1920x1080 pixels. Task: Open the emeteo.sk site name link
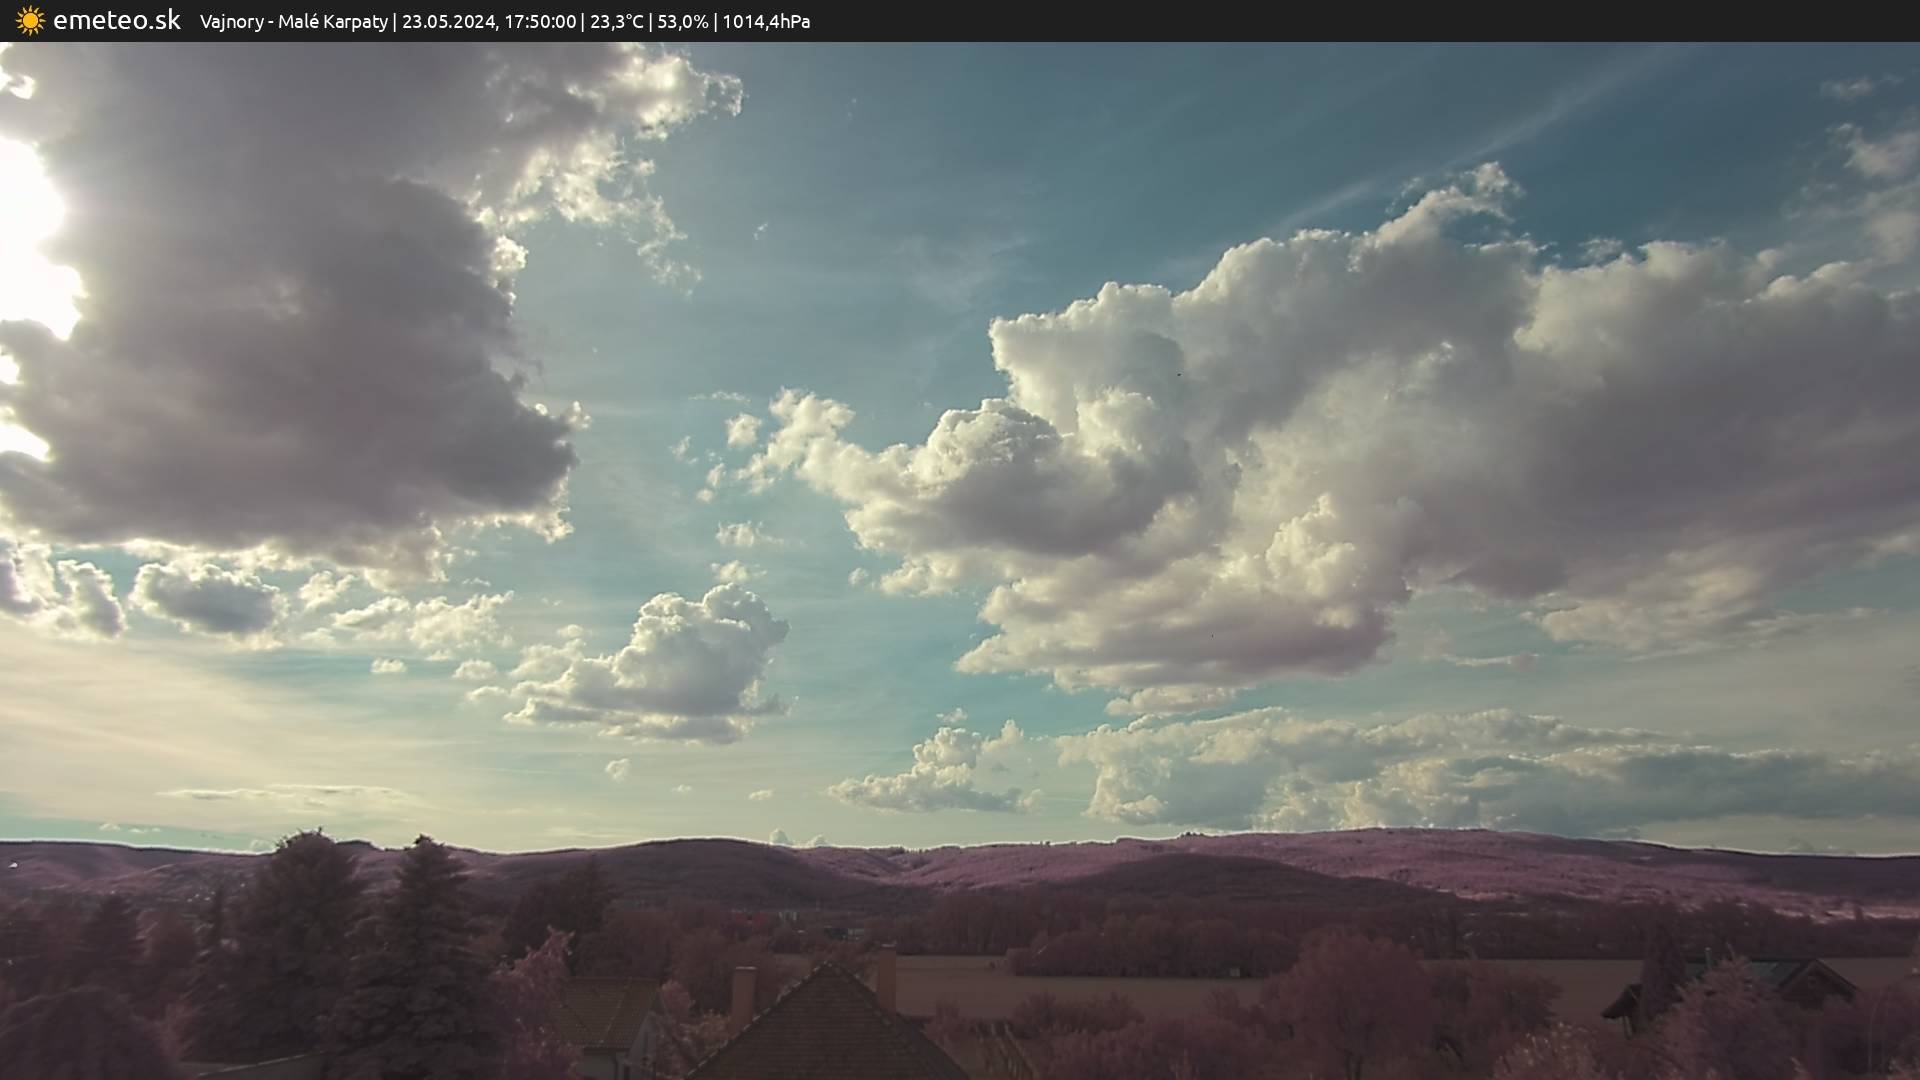point(116,20)
